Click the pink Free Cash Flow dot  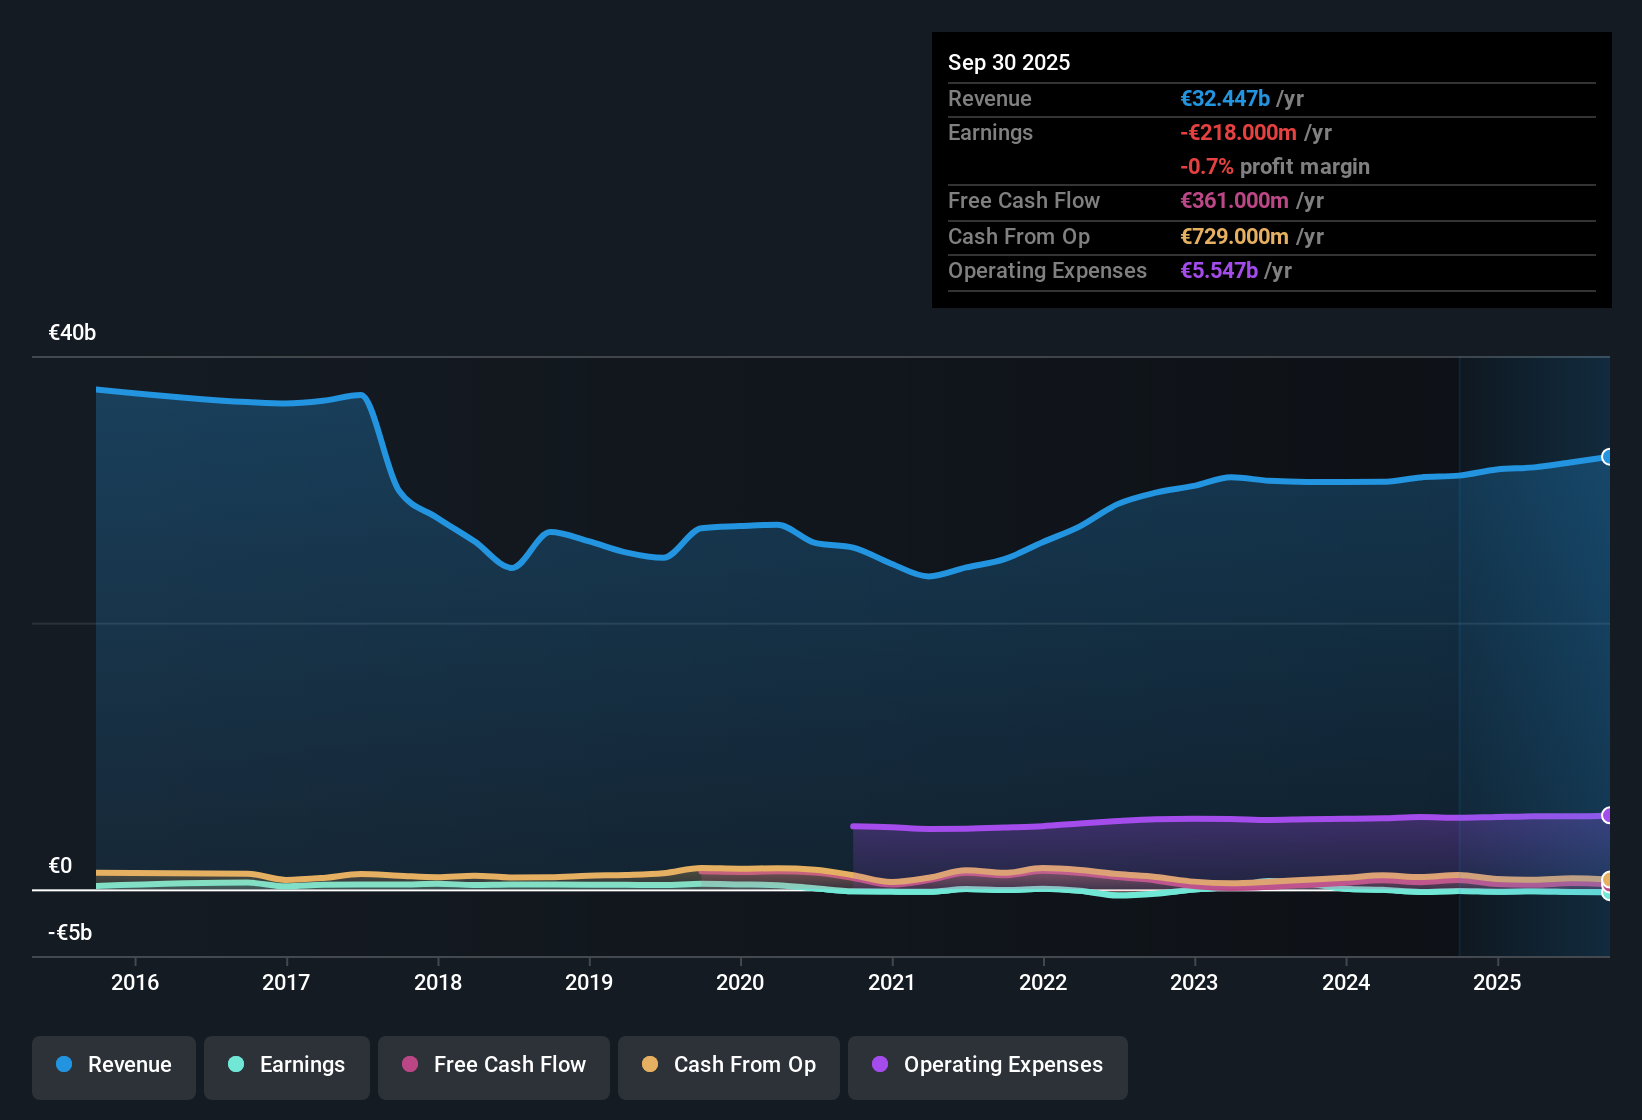coord(410,1064)
